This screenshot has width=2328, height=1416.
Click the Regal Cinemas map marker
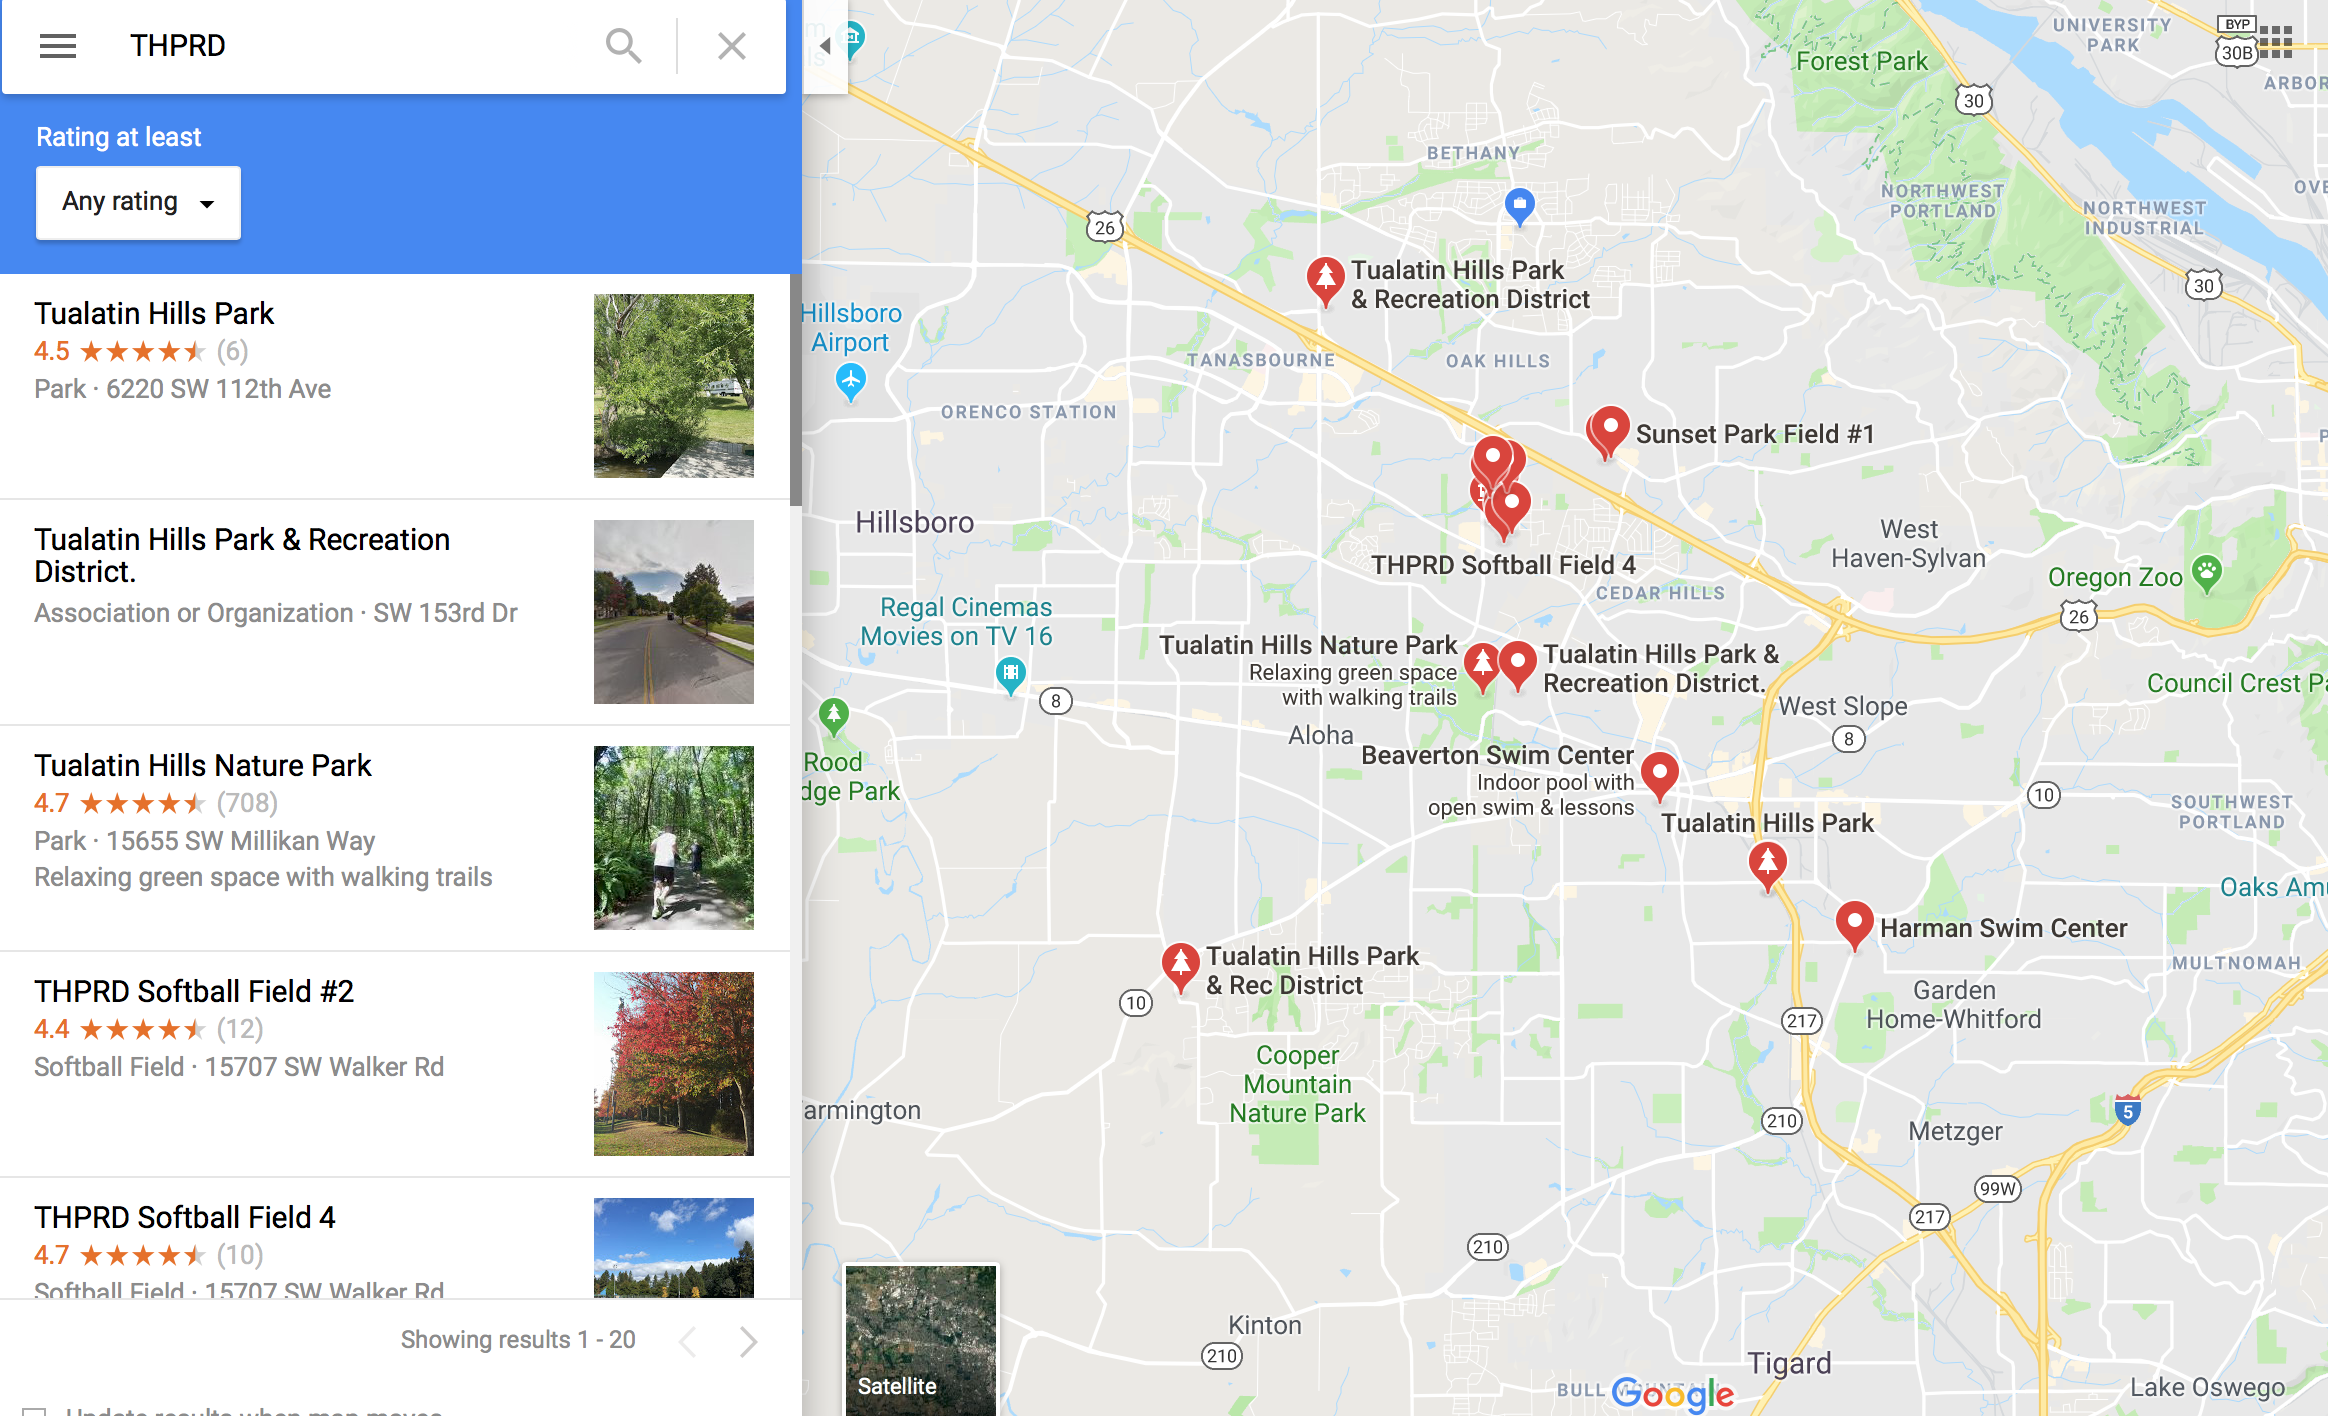click(x=1011, y=675)
